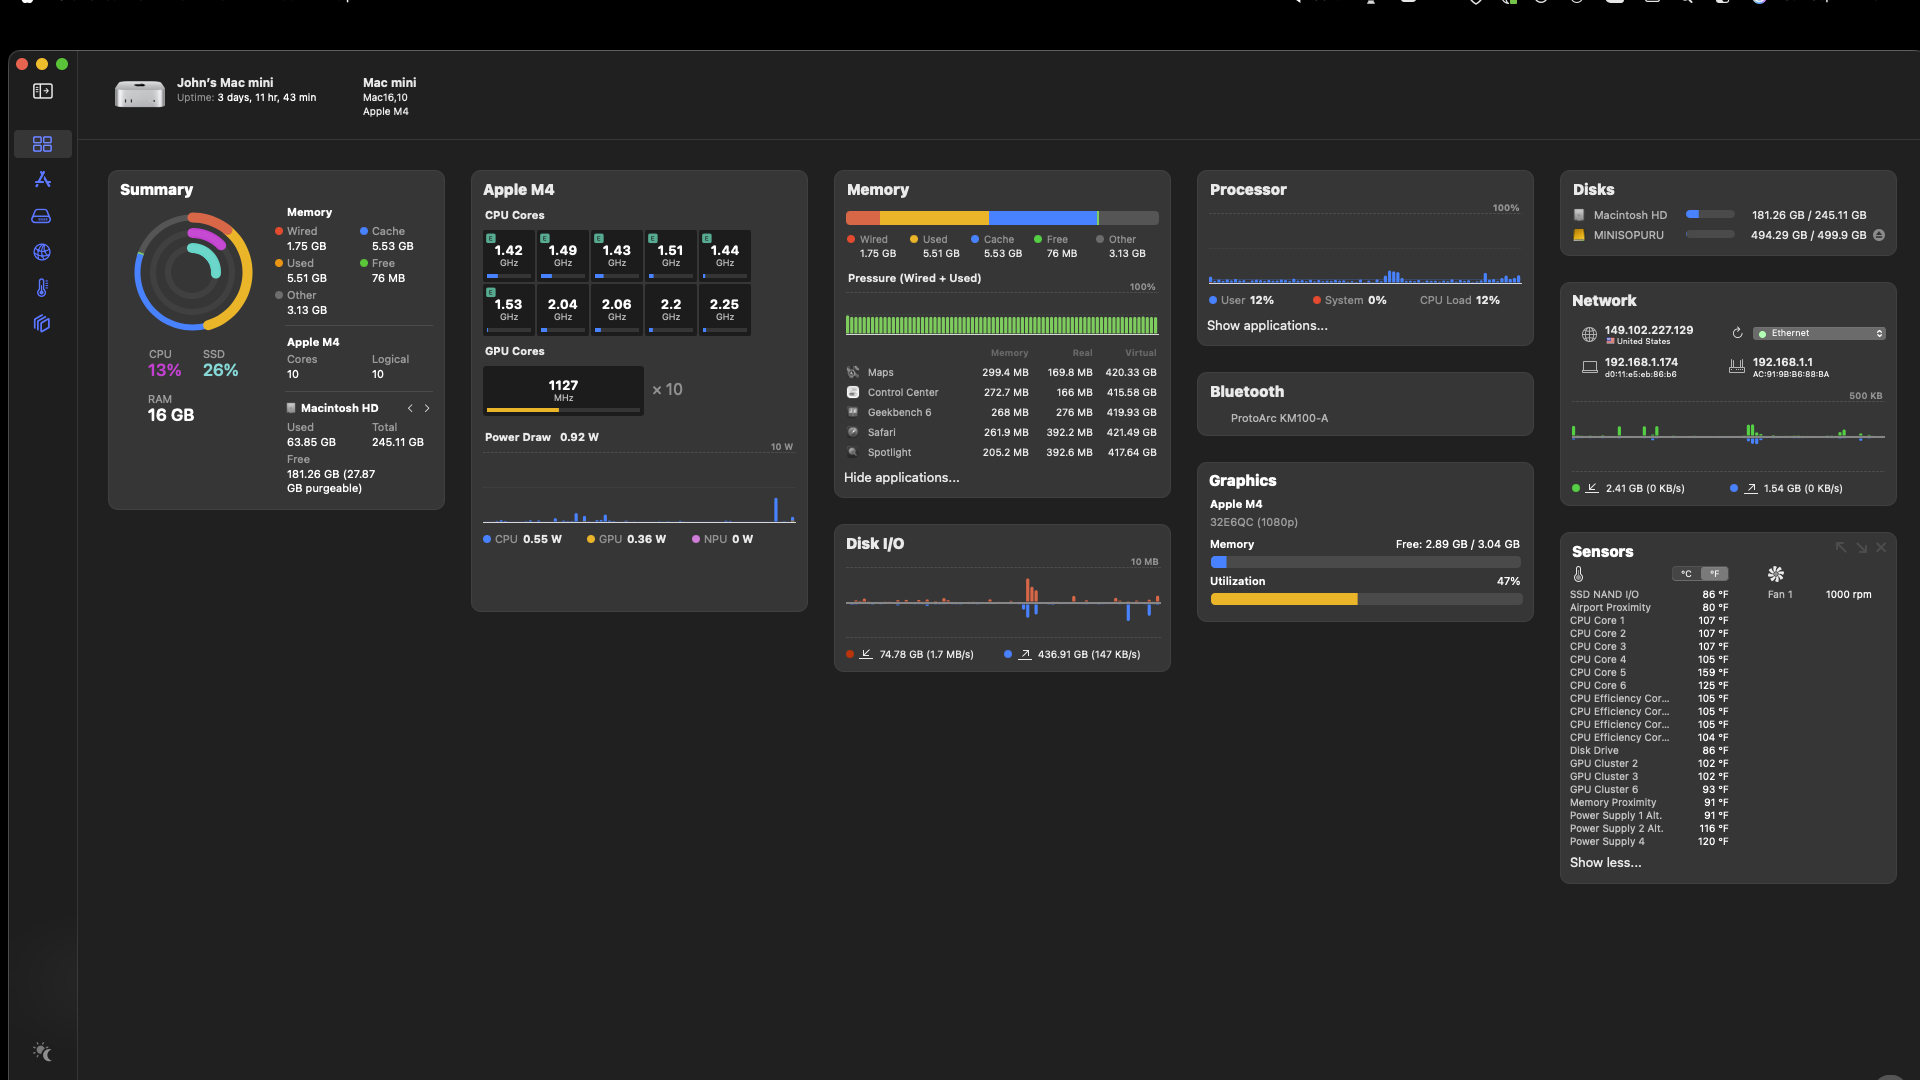Collapse the sensor list with Show less
This screenshot has width=1920, height=1080.
tap(1605, 862)
